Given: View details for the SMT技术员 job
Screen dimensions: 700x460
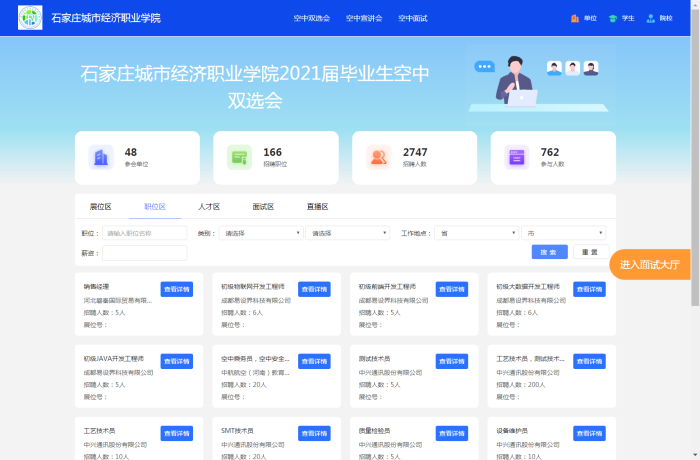Looking at the screenshot, I should 314,433.
